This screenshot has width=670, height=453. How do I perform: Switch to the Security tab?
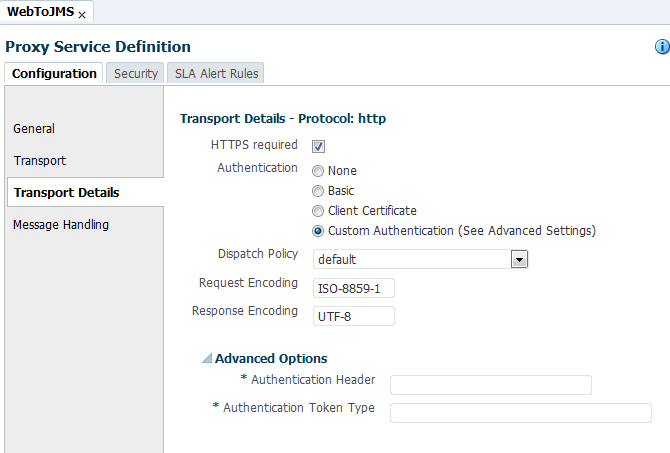tap(136, 73)
